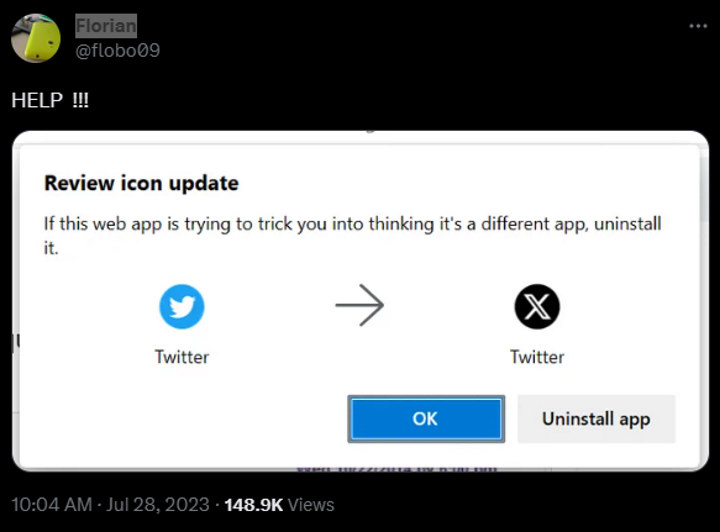
Task: Click the @flobo09 handle
Action: tap(118, 50)
